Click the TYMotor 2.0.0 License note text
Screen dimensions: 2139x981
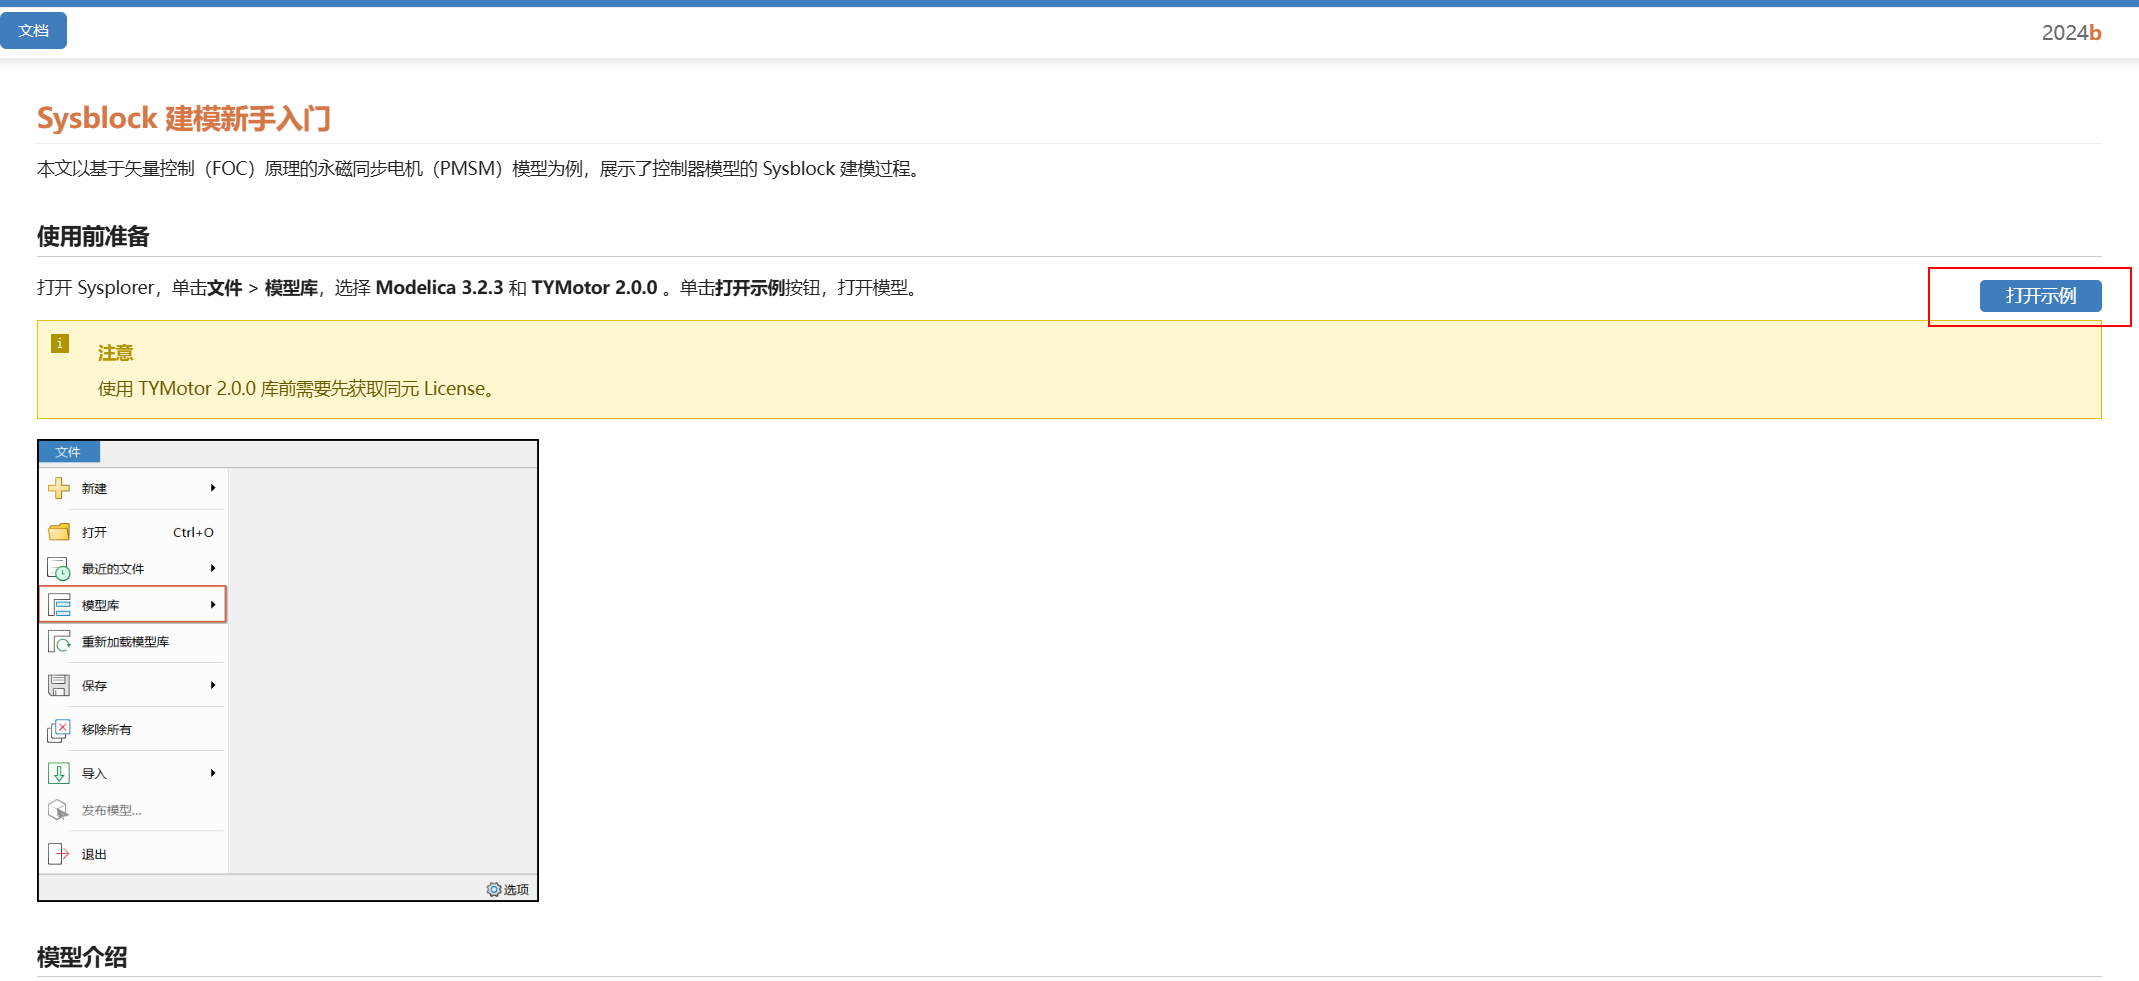(x=297, y=389)
